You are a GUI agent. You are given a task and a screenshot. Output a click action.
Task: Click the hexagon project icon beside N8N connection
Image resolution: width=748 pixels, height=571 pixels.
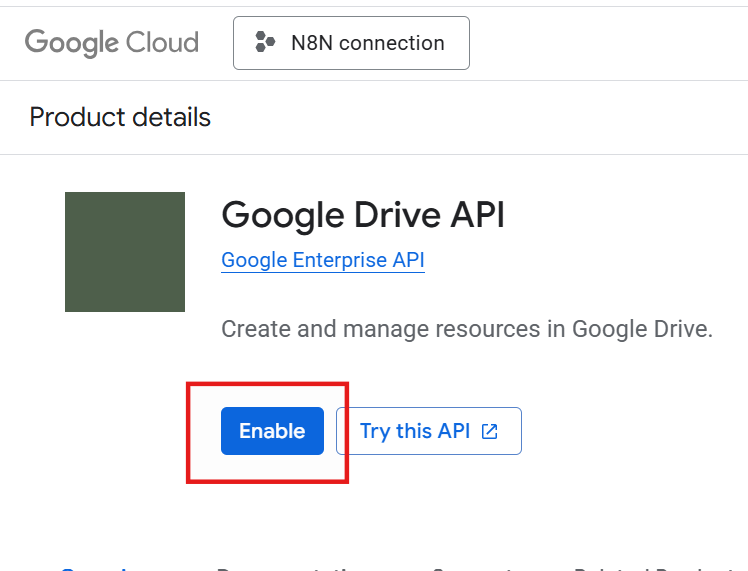[x=265, y=43]
